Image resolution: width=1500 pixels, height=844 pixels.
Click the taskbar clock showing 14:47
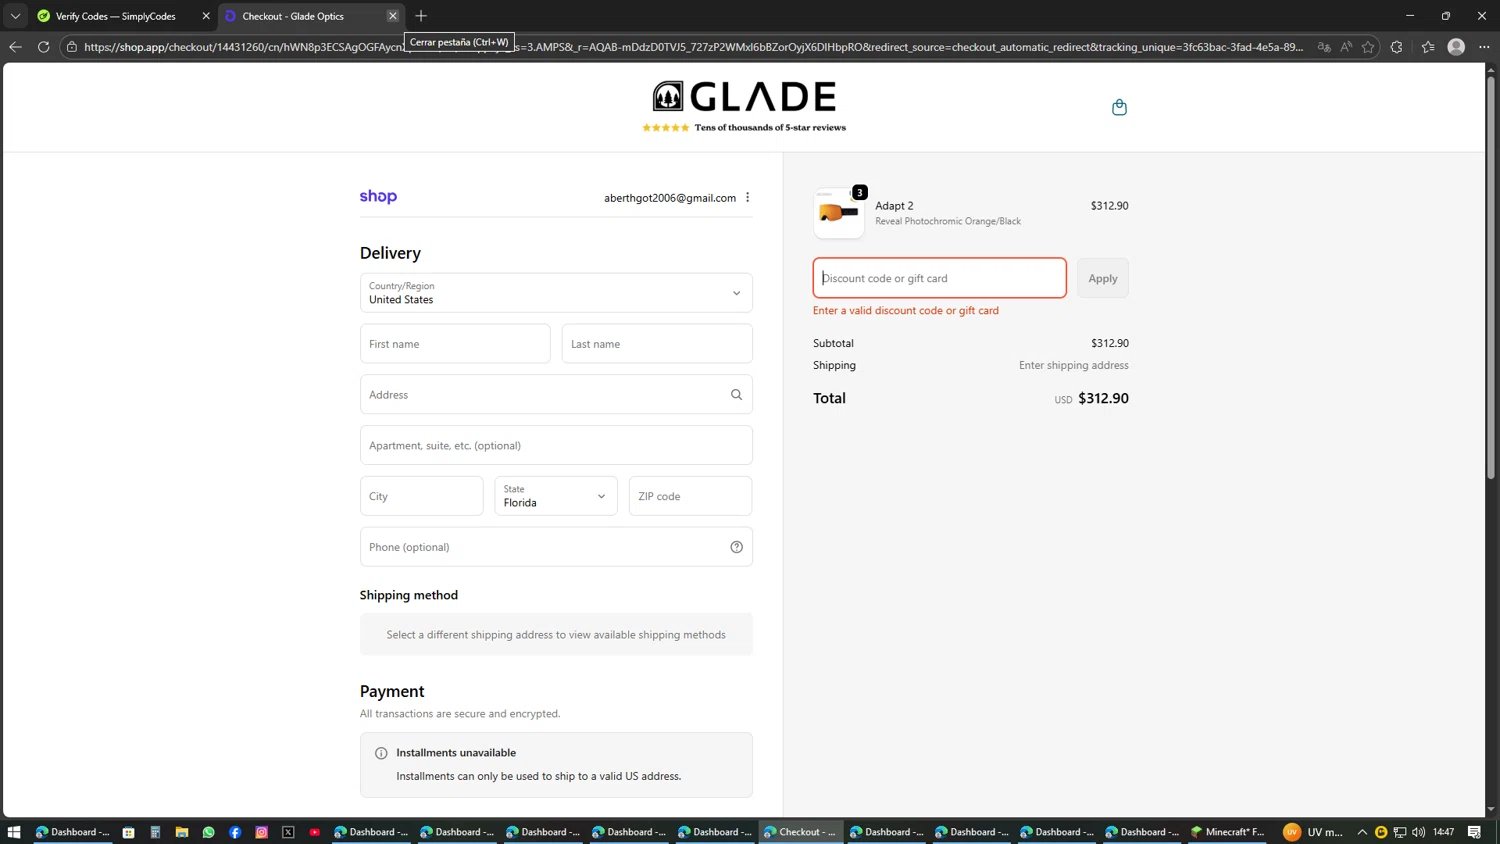click(1443, 832)
